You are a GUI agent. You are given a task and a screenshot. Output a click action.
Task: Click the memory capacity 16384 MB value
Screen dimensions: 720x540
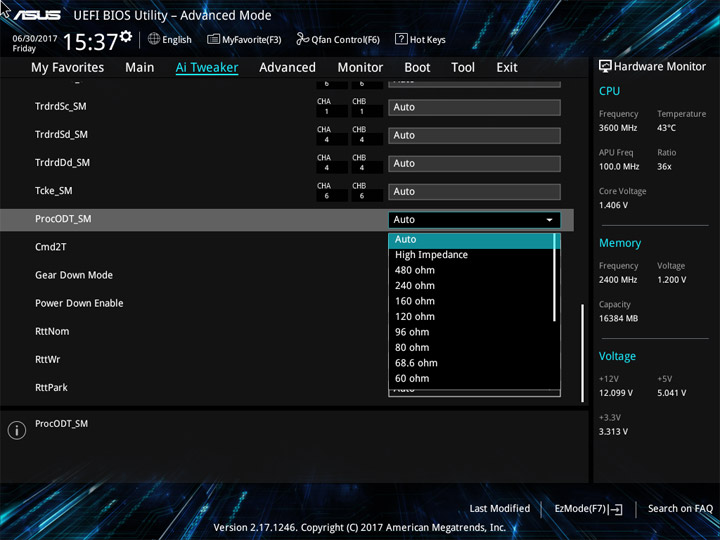pyautogui.click(x=618, y=318)
